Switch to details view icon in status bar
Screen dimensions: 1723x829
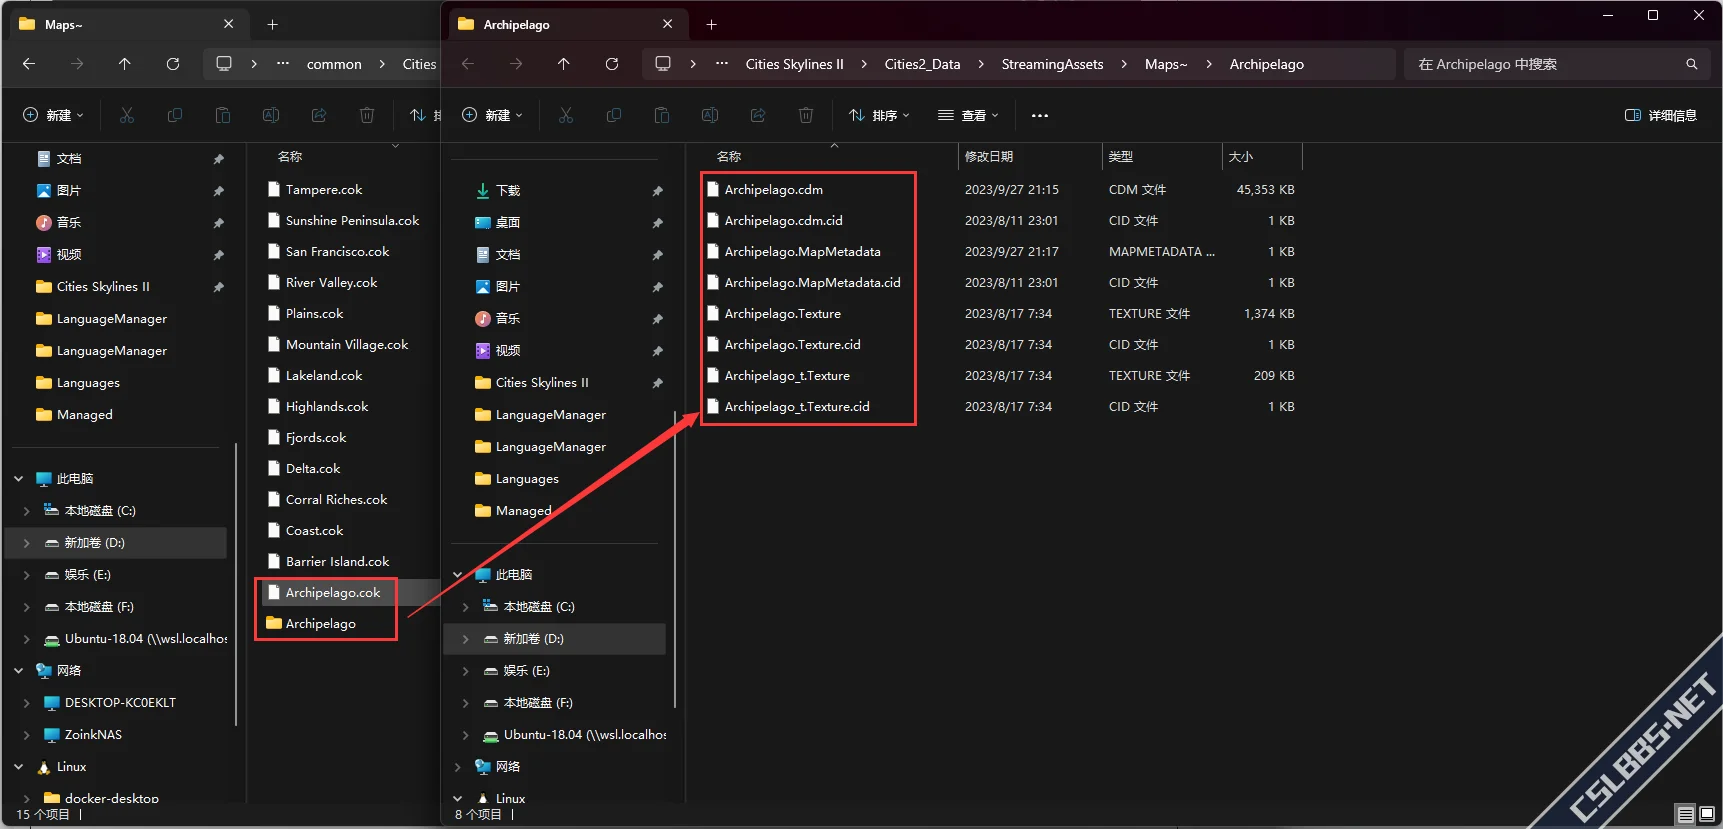[x=1686, y=814]
